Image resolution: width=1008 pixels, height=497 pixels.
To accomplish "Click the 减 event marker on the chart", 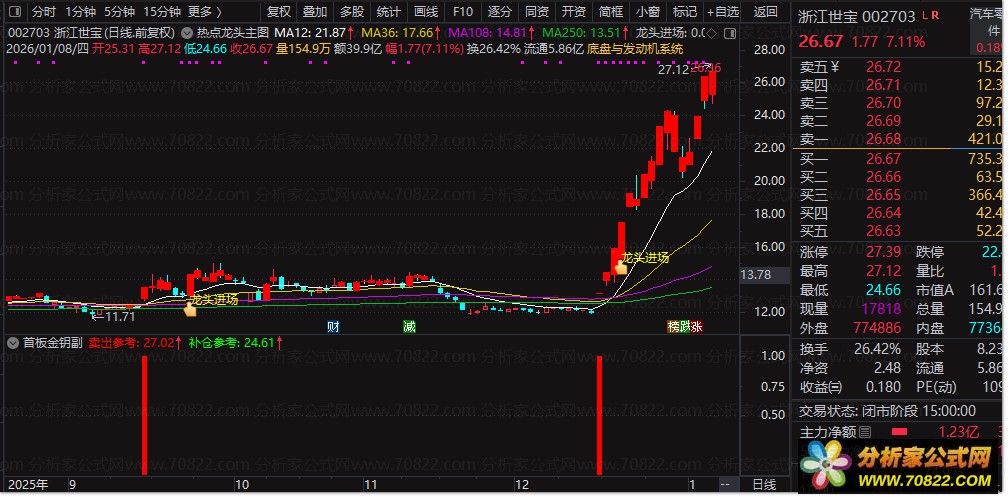I will click(409, 327).
